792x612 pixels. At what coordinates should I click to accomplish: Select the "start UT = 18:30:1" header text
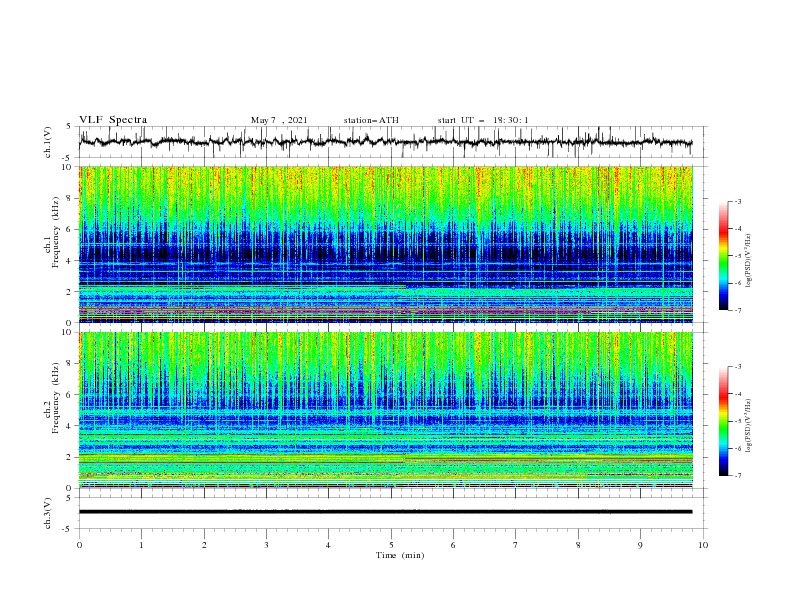pos(483,120)
